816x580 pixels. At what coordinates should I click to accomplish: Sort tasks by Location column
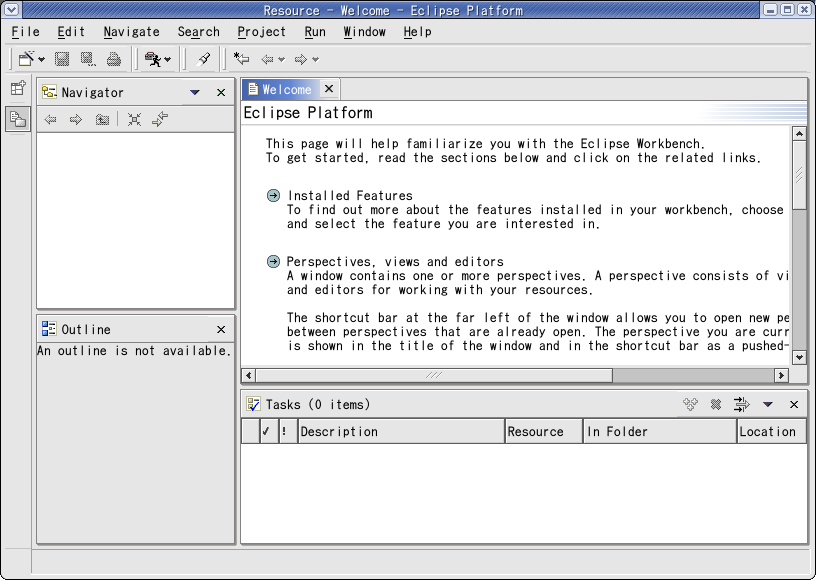tap(772, 431)
